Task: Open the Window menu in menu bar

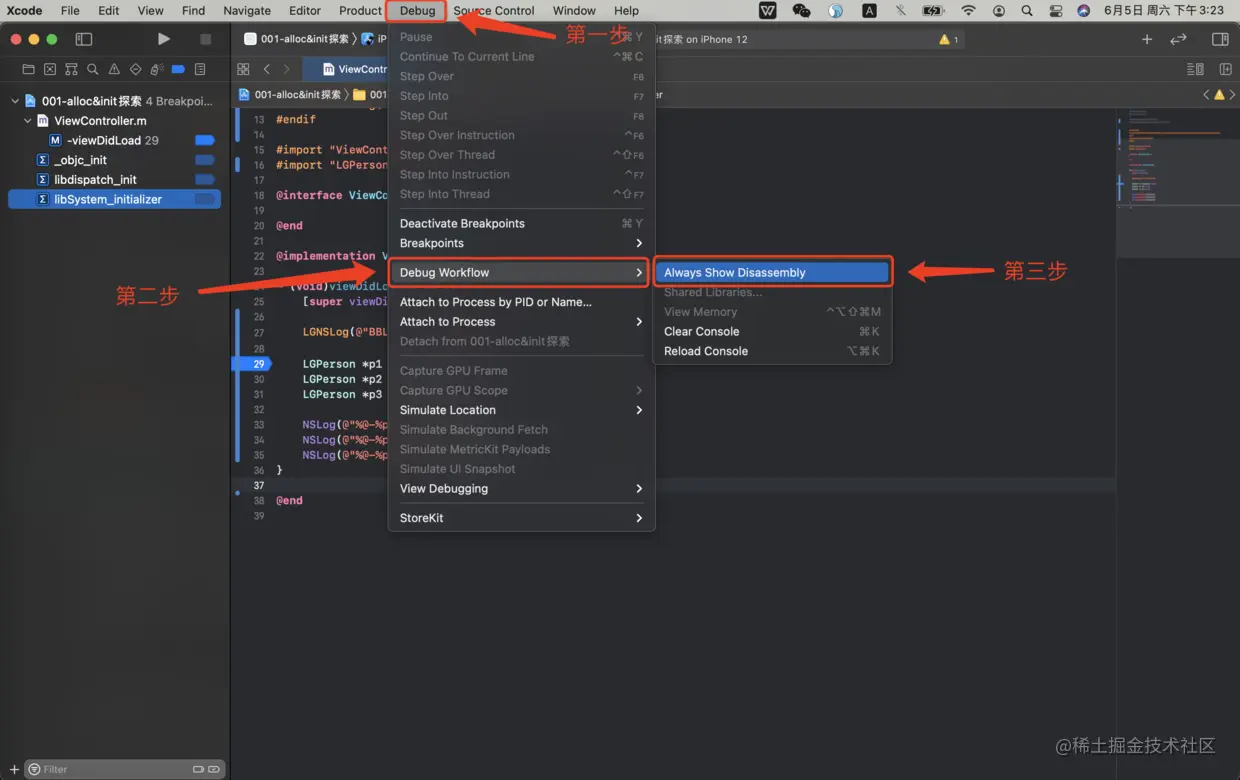Action: 574,11
